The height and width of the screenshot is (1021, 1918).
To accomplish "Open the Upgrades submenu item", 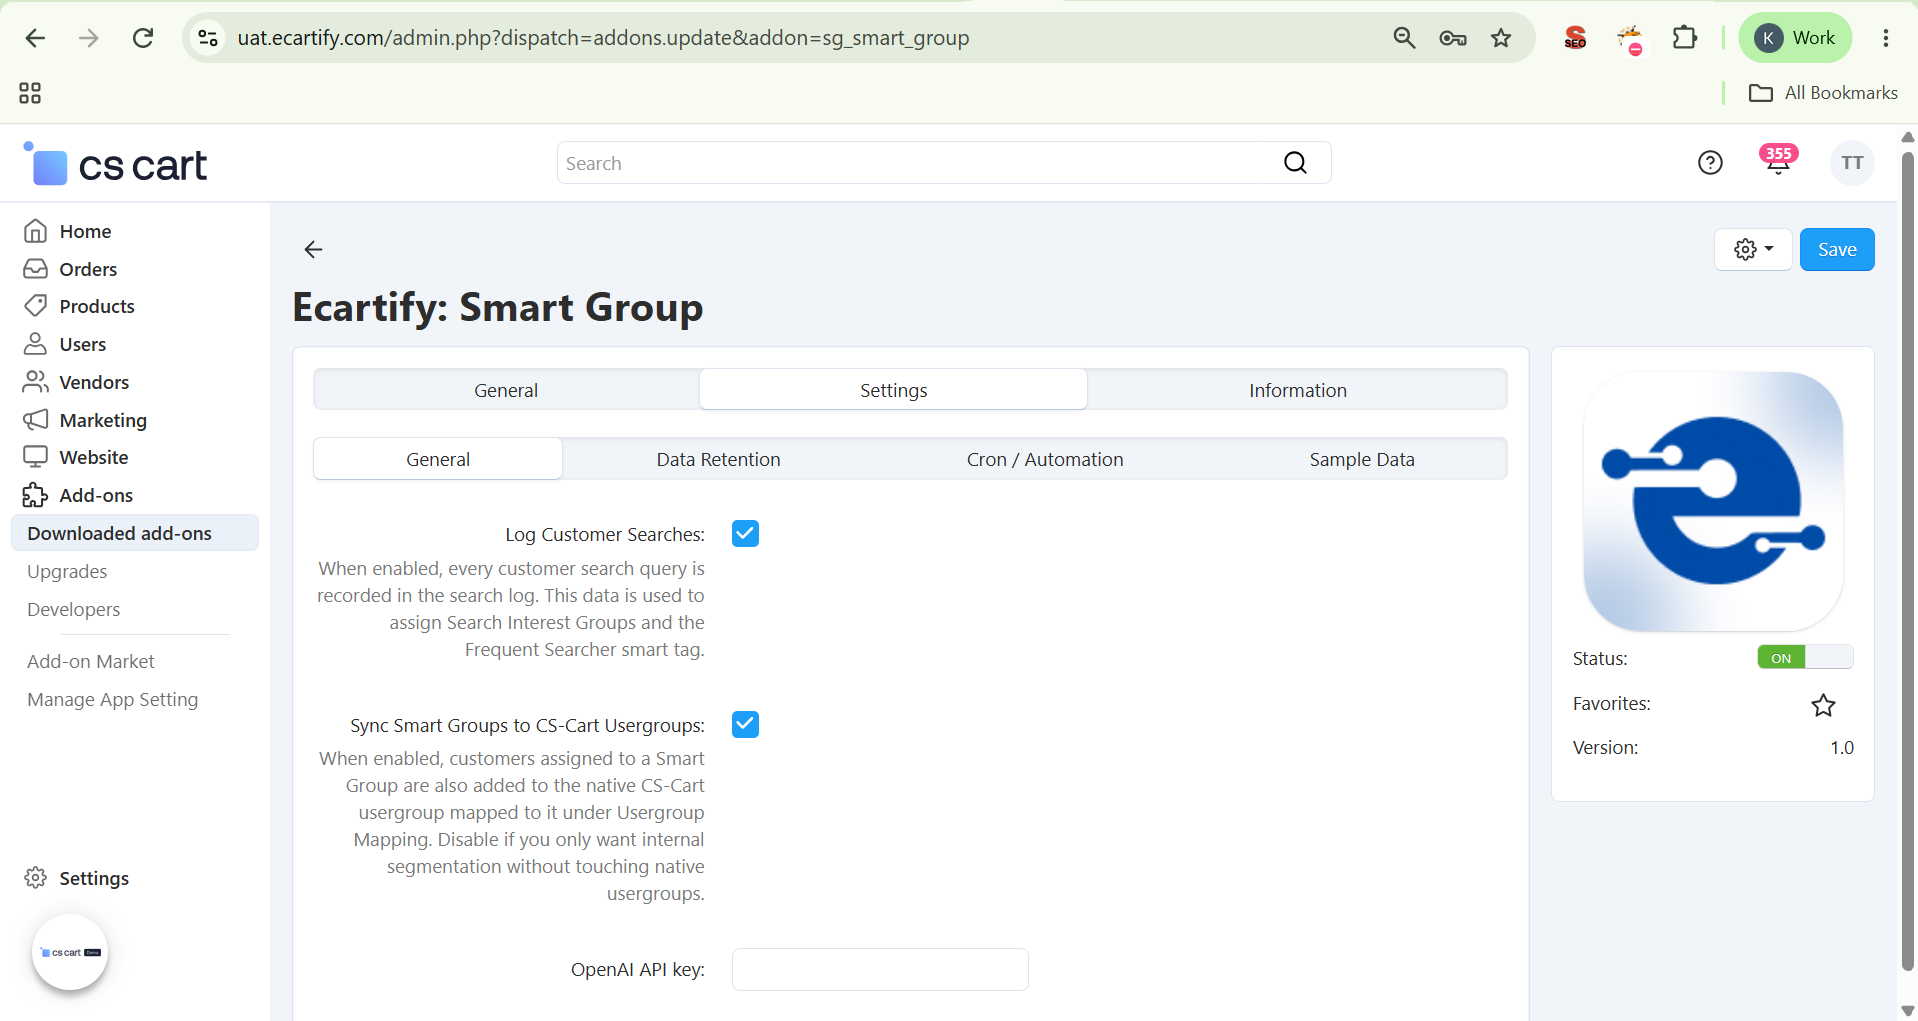I will (x=67, y=571).
